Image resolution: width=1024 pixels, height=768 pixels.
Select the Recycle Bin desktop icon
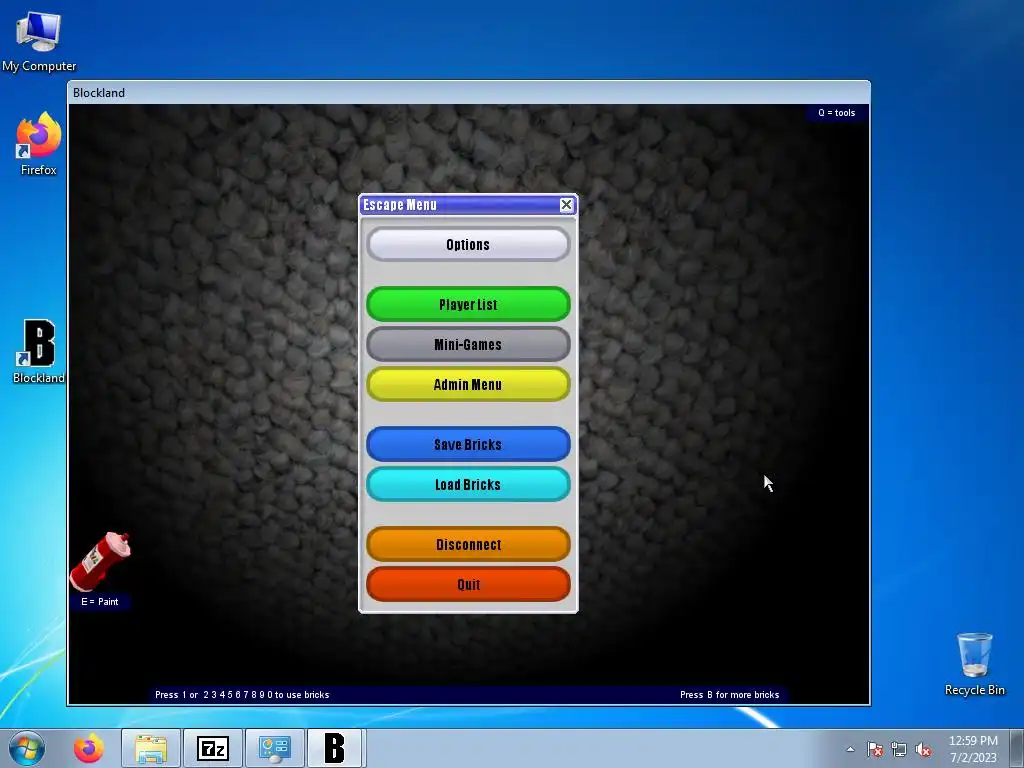(x=974, y=664)
